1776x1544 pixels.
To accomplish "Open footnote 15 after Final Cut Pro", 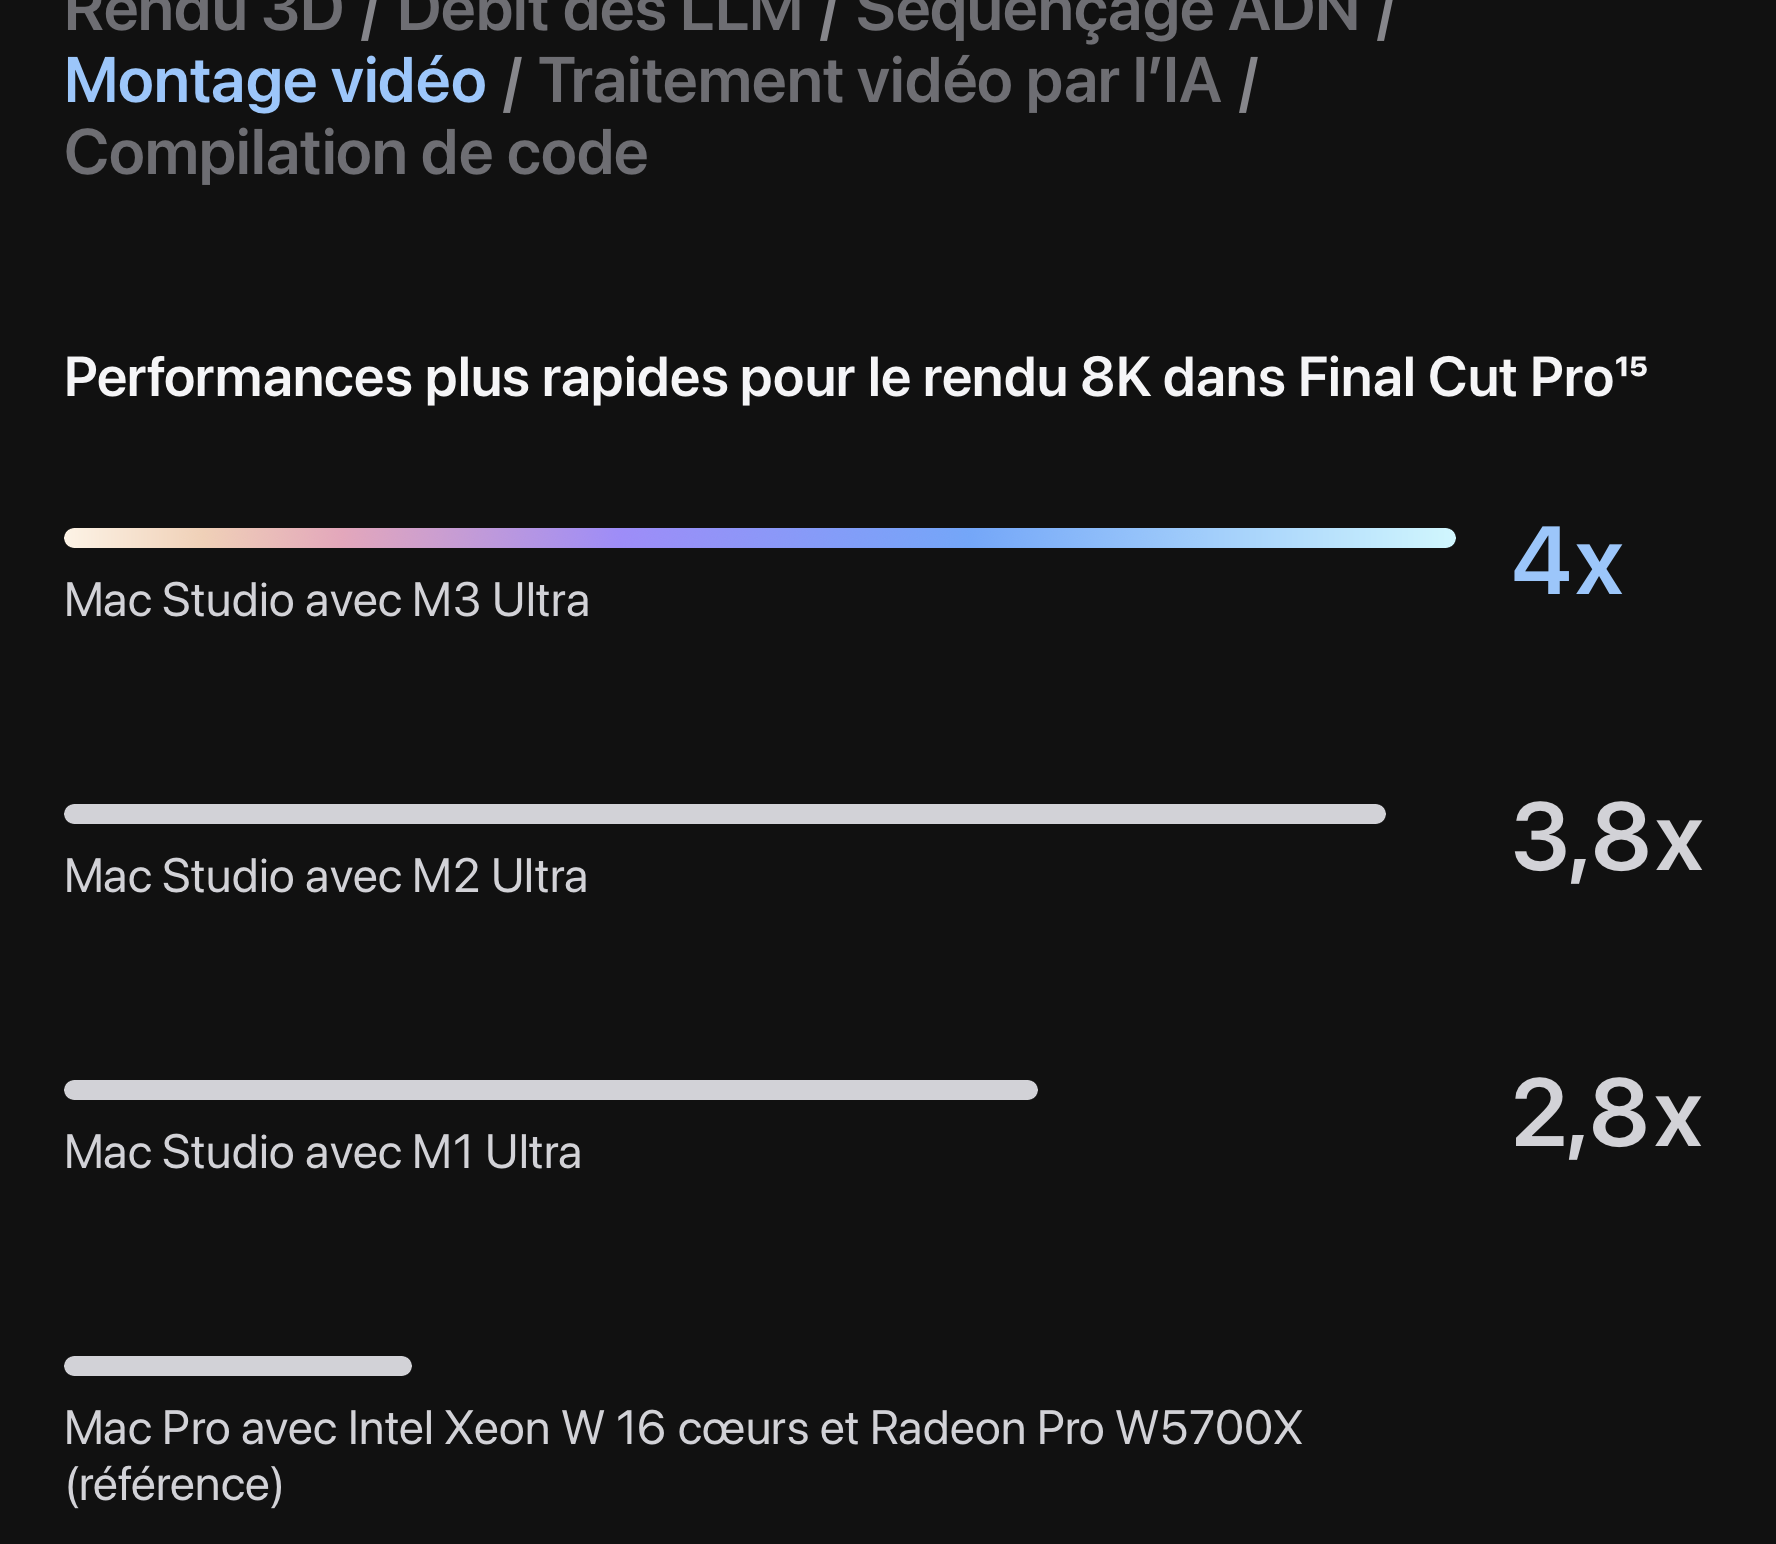I will click(1631, 366).
